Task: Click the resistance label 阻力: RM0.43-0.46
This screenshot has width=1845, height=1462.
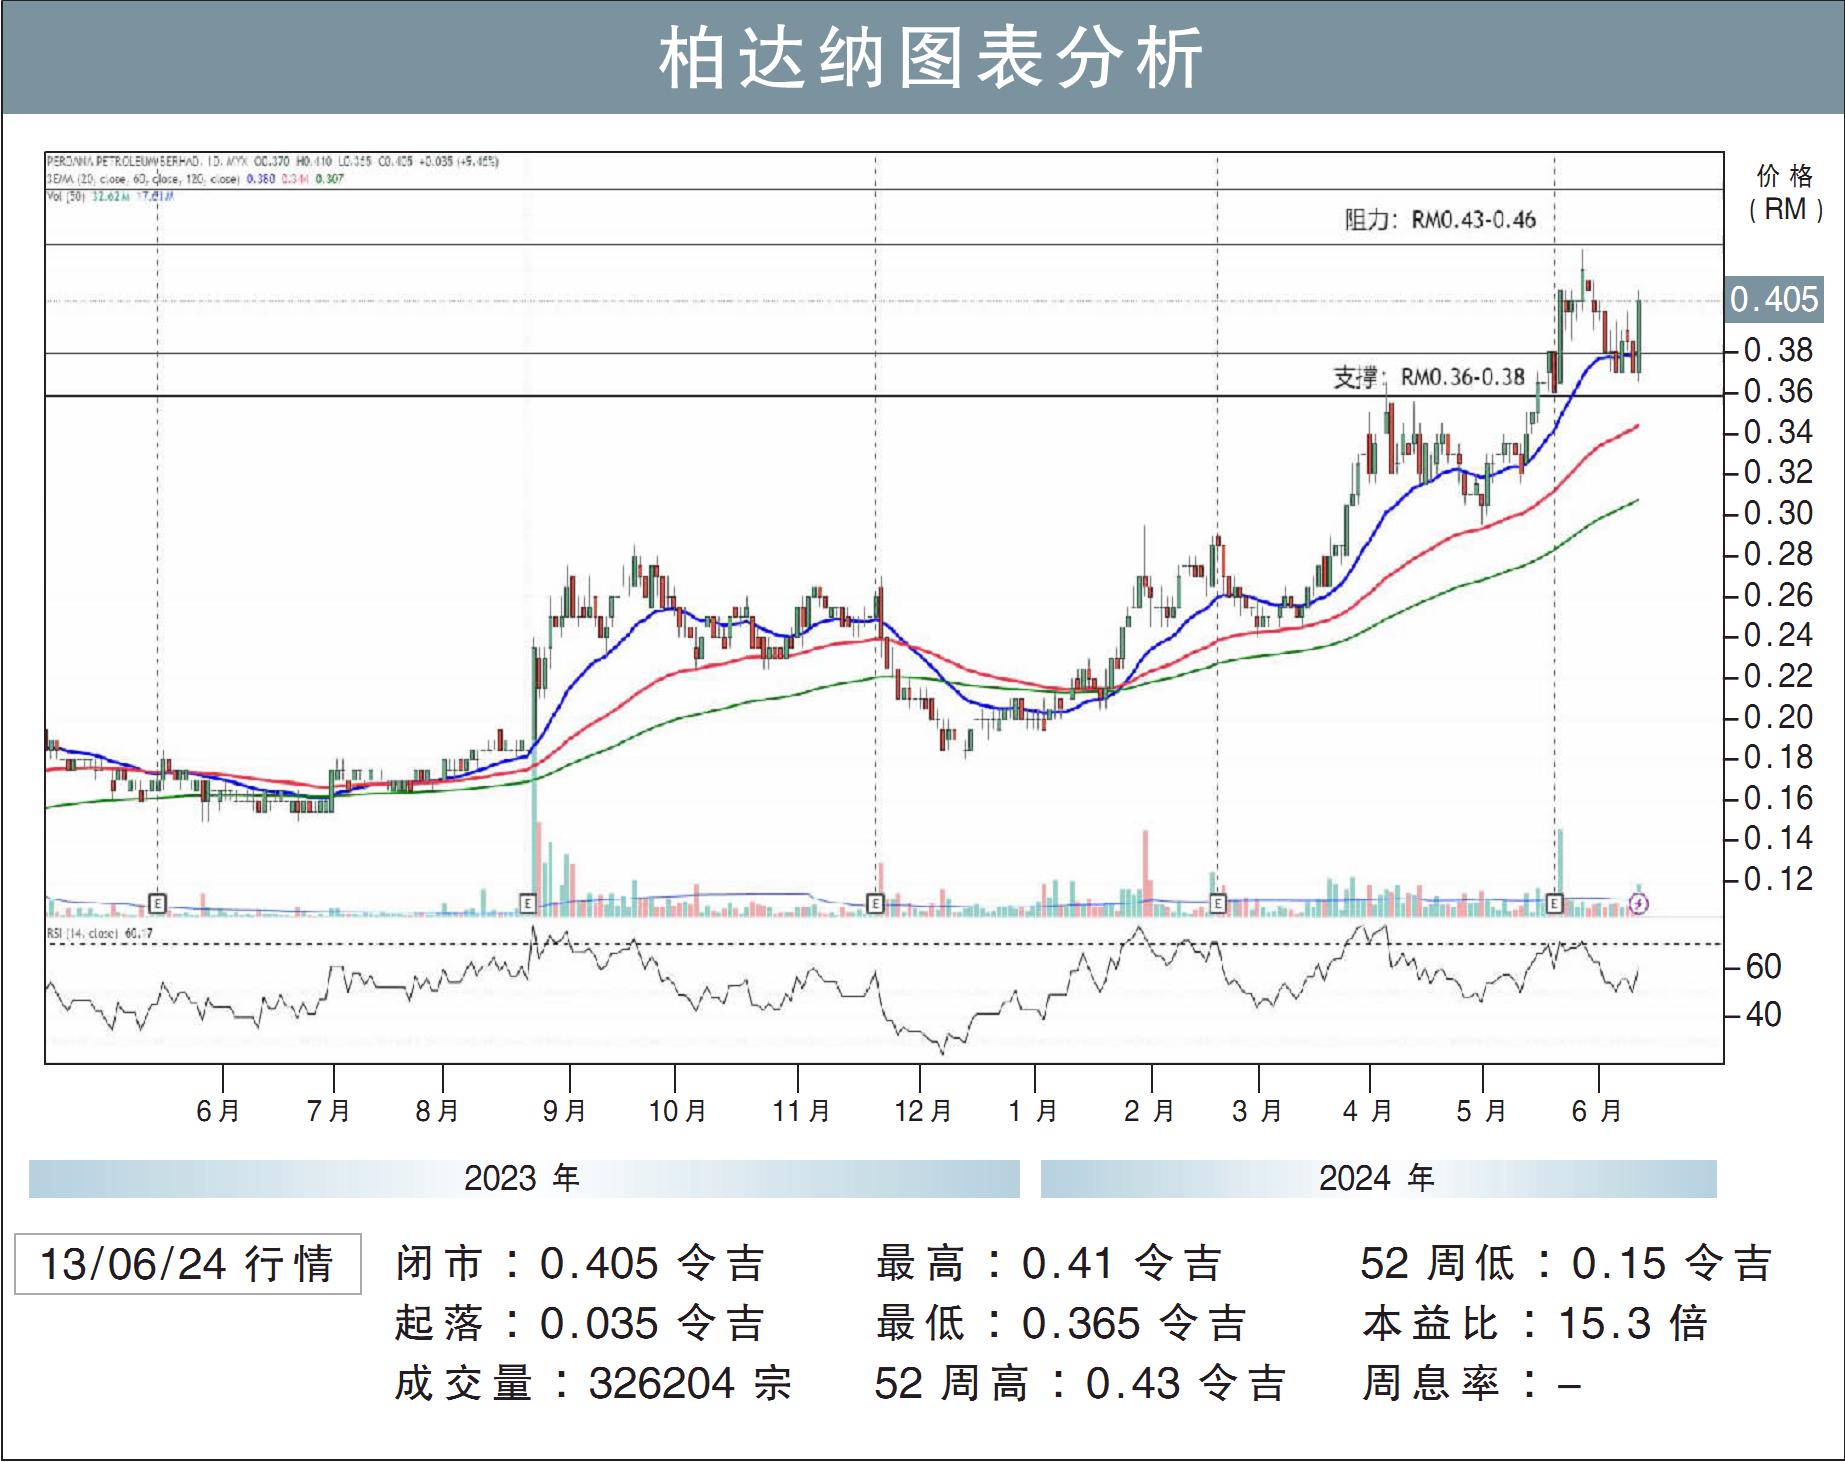Action: [x=1440, y=219]
